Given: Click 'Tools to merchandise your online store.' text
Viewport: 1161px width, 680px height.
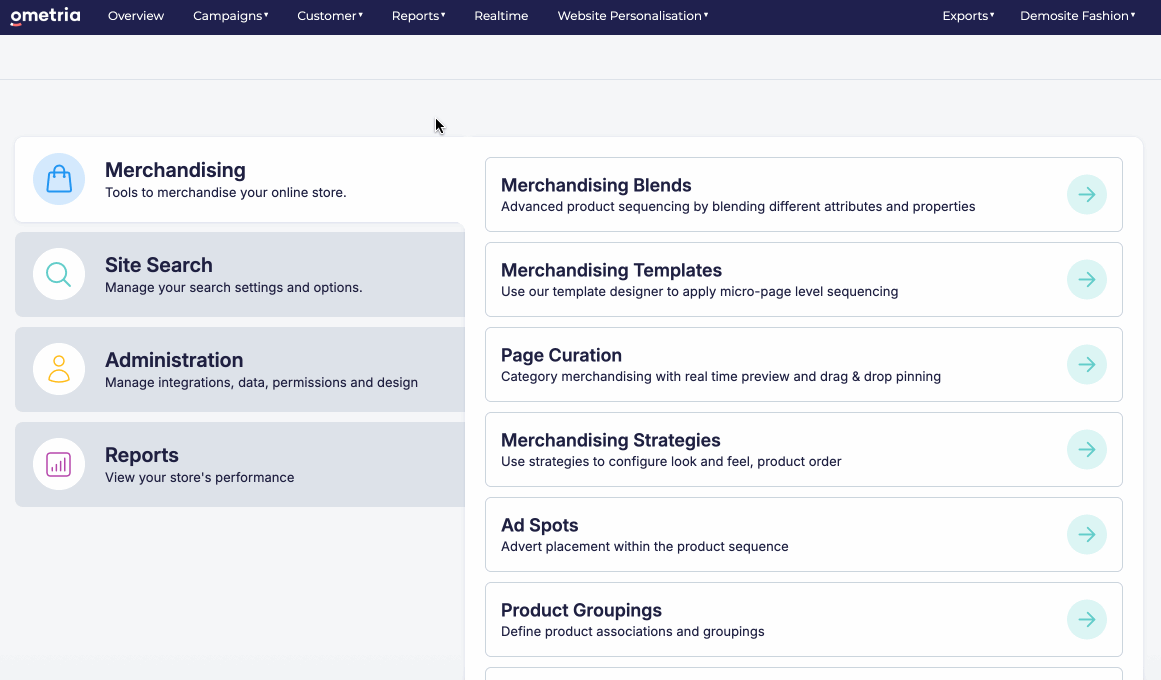Looking at the screenshot, I should click(x=226, y=193).
